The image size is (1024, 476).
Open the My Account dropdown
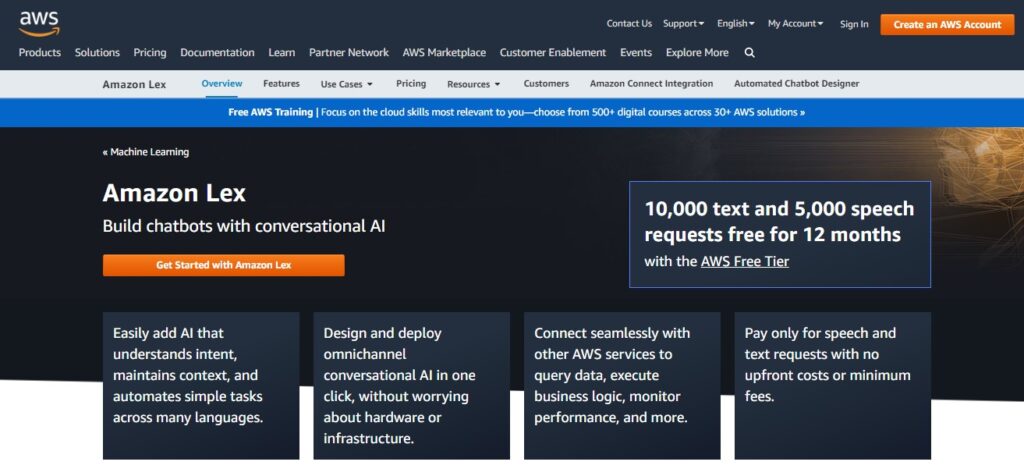click(795, 24)
